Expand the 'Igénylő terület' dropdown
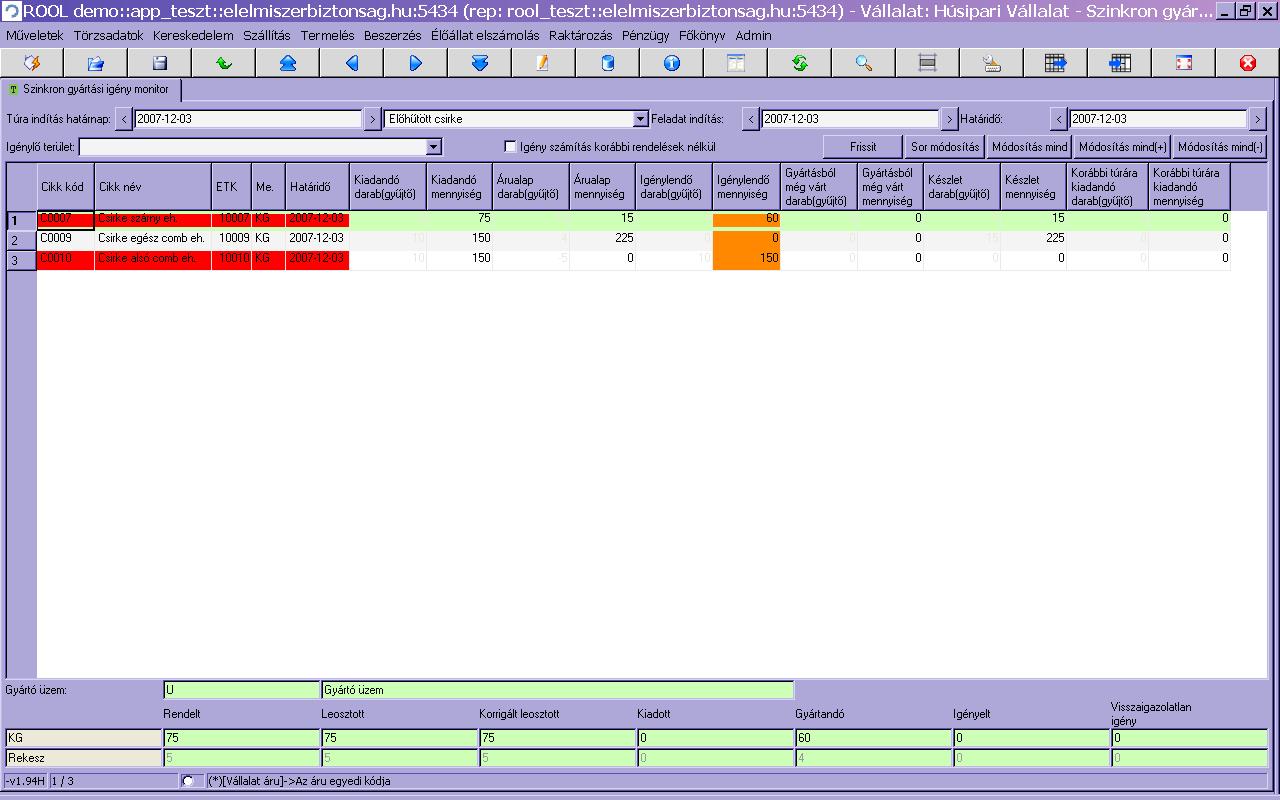This screenshot has width=1280, height=800. point(433,147)
